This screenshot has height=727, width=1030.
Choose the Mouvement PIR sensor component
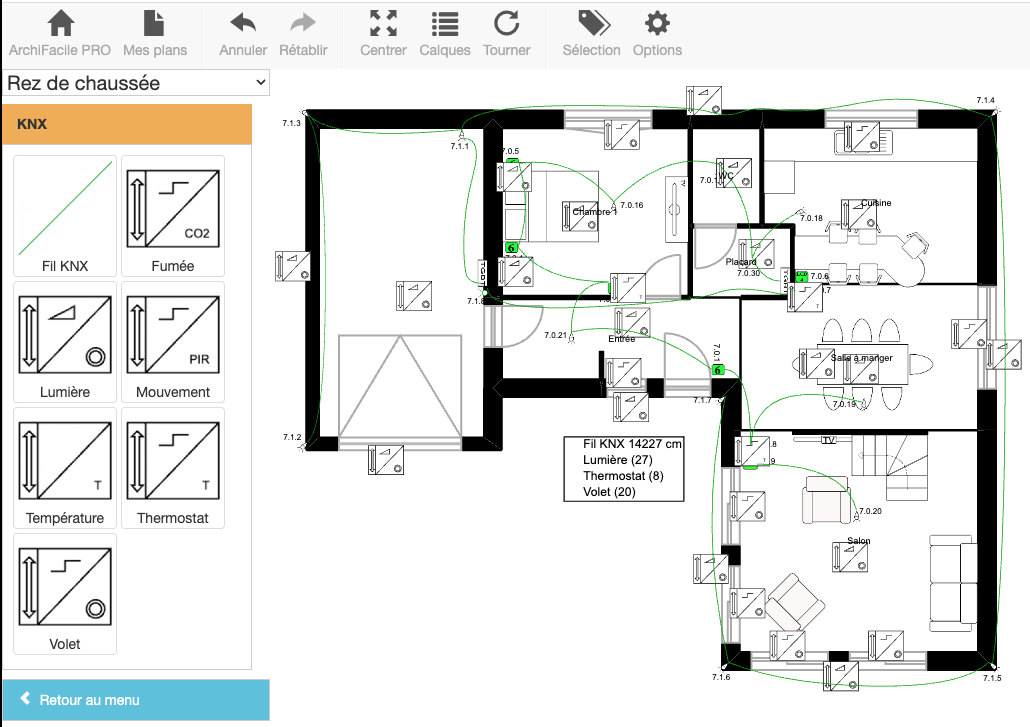coord(173,341)
